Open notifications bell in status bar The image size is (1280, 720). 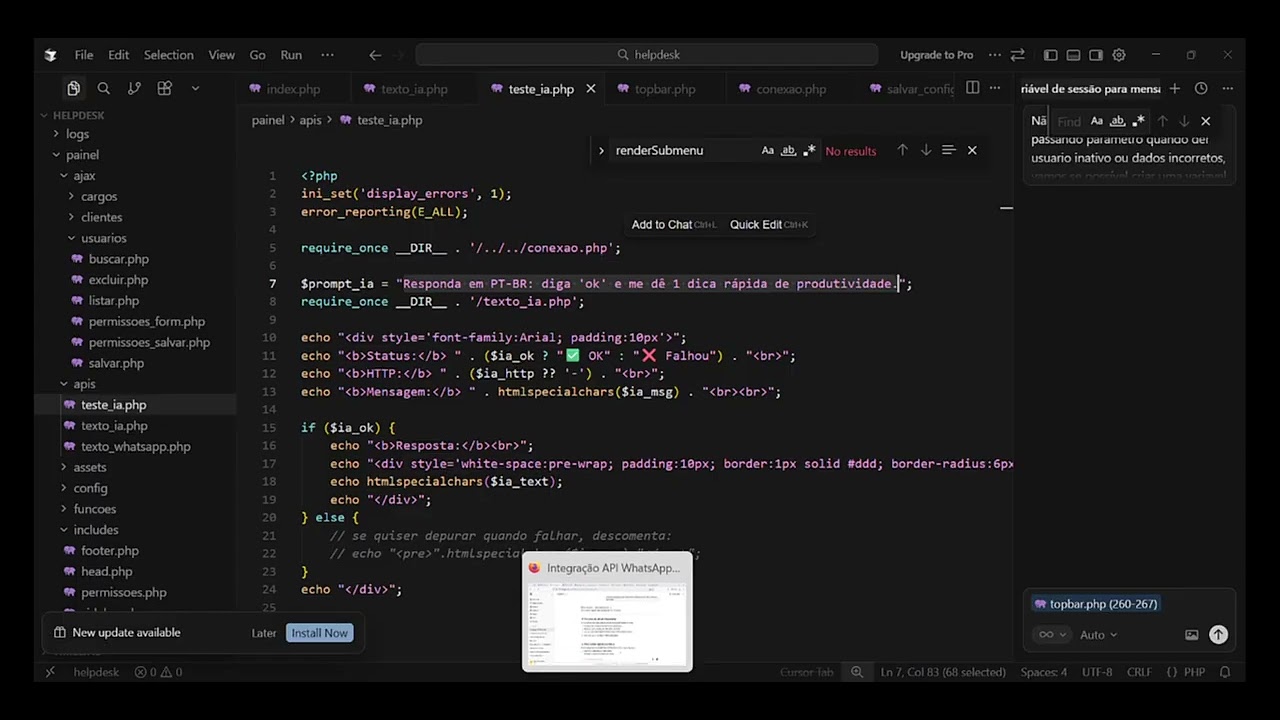(x=1225, y=672)
